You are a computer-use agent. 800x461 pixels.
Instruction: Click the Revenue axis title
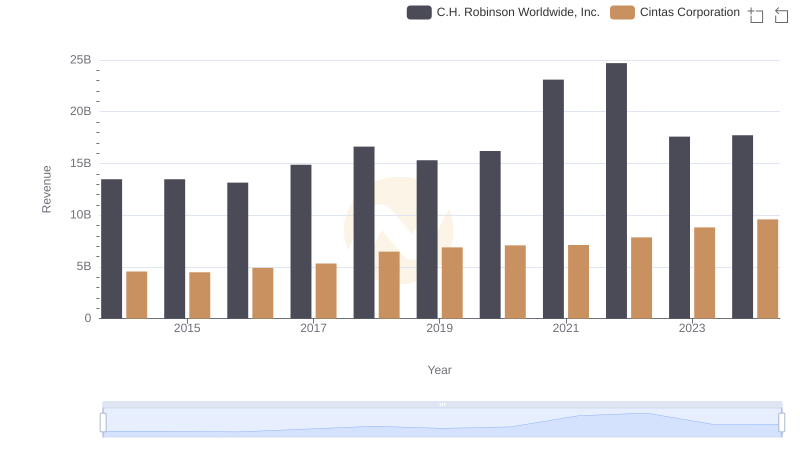(46, 189)
